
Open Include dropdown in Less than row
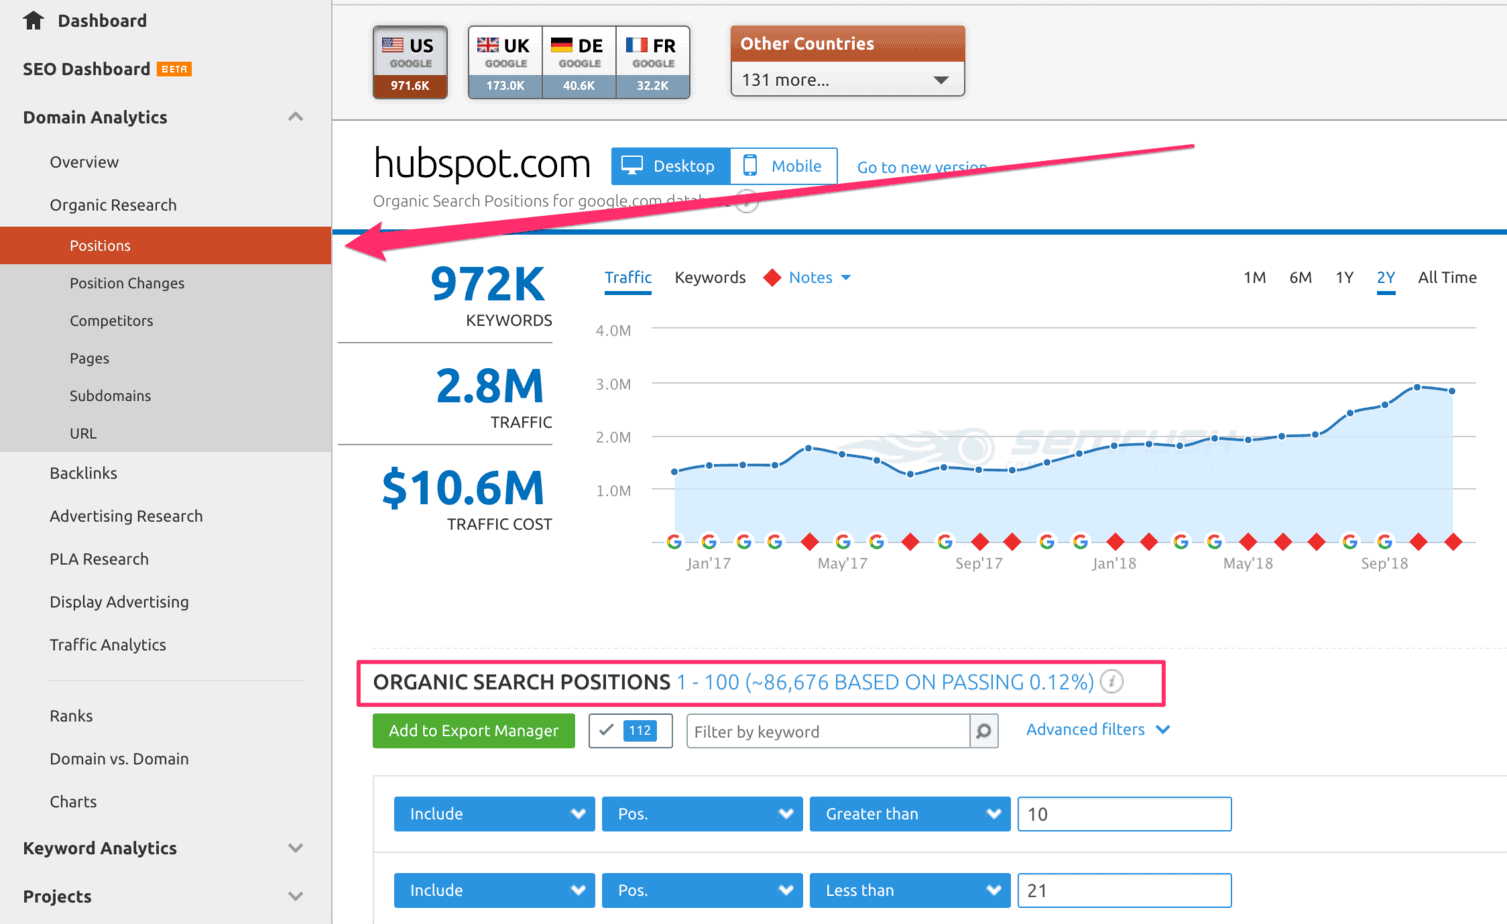[x=494, y=890]
